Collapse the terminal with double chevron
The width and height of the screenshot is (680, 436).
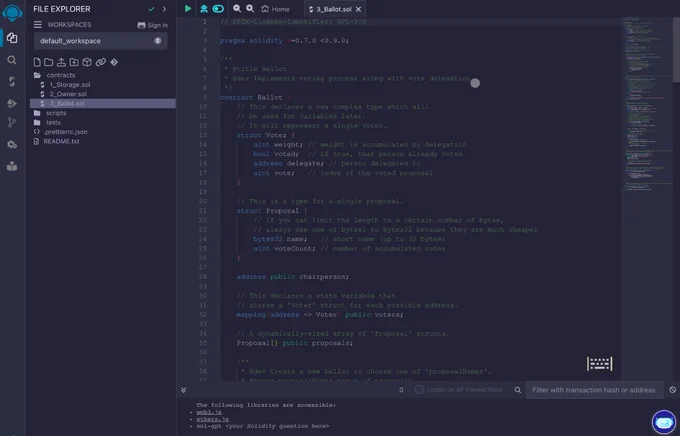tap(183, 390)
